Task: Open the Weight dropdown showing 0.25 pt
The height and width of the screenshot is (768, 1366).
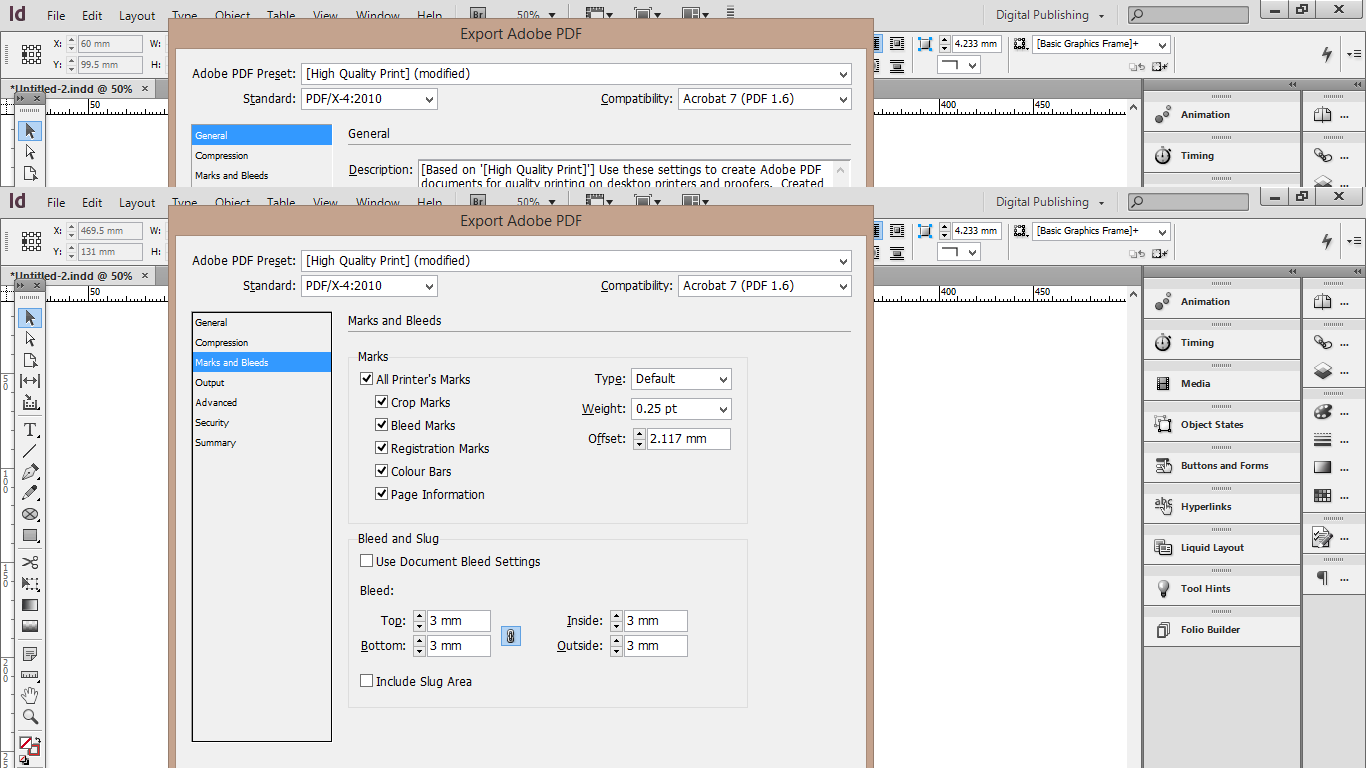Action: pos(681,409)
